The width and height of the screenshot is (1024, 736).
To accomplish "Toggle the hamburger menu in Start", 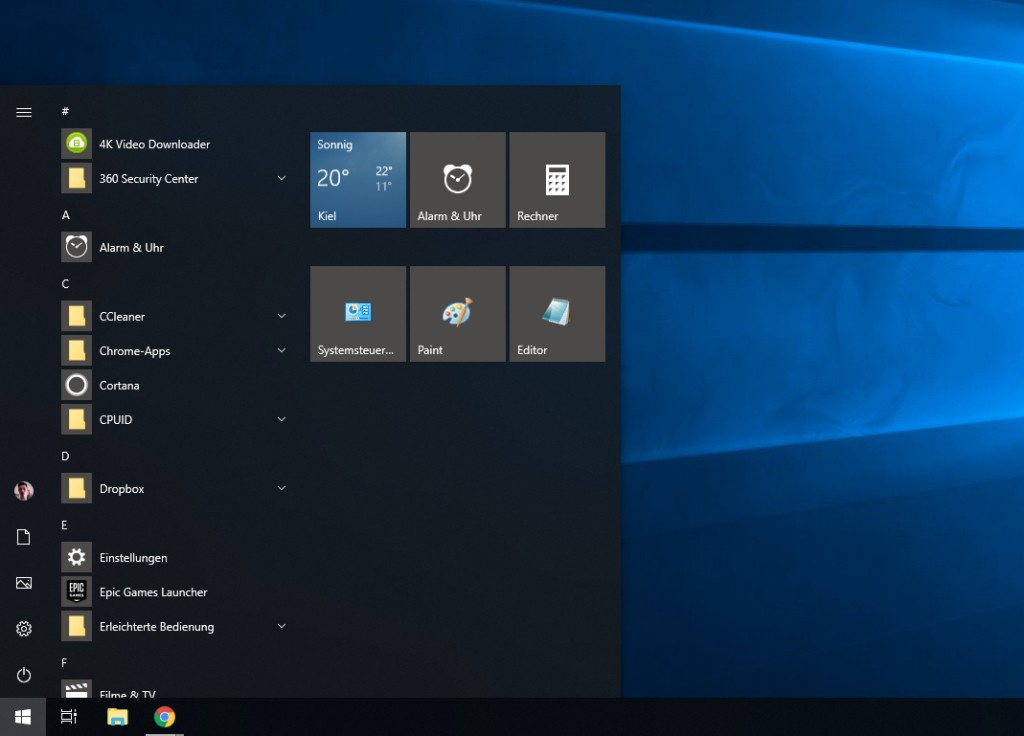I will coord(24,112).
